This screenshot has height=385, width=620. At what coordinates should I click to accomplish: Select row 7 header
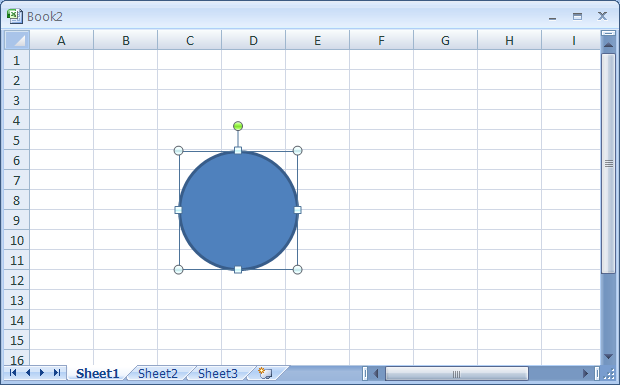click(17, 180)
